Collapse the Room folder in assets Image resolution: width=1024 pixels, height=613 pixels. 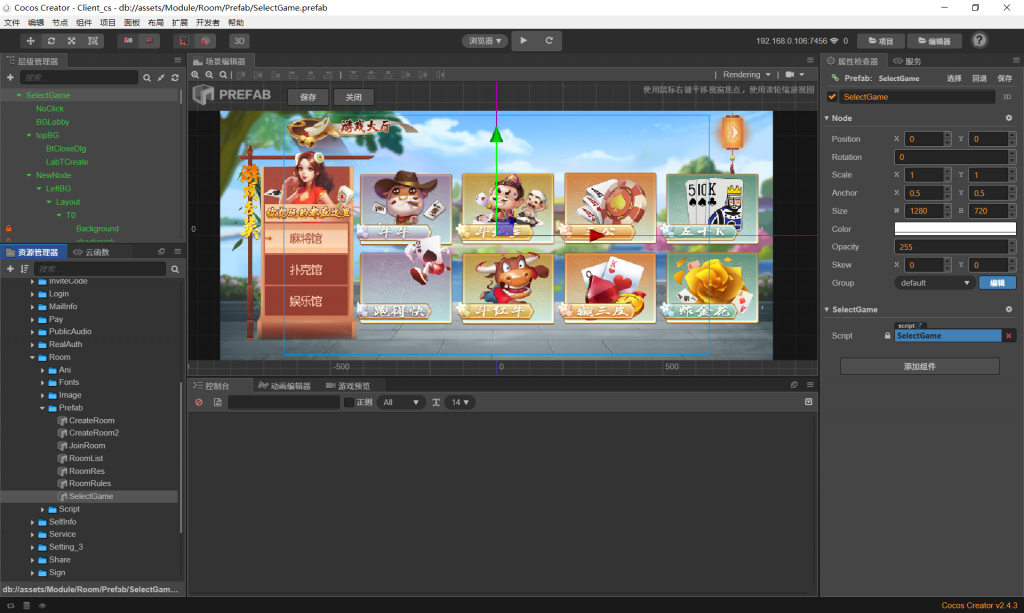[31, 357]
